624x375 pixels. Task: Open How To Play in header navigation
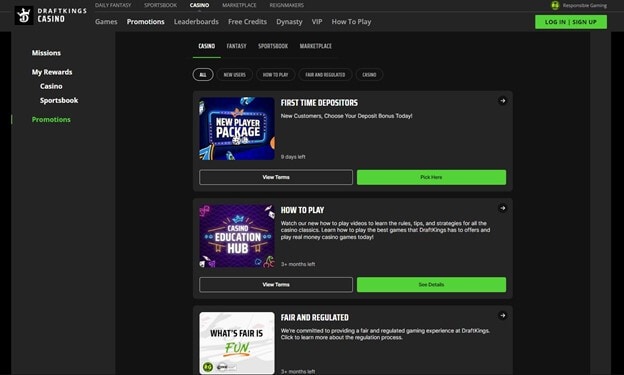[351, 22]
